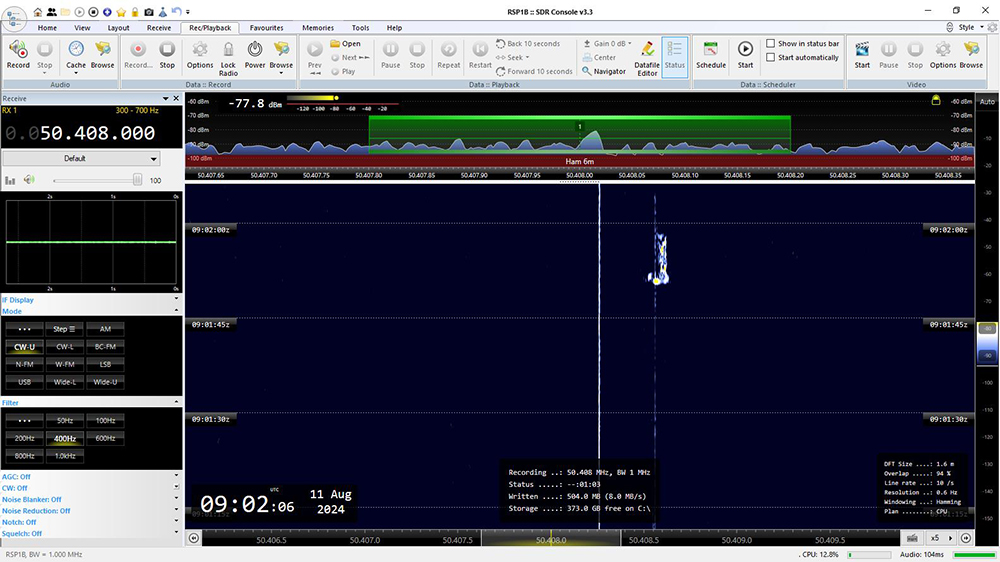Viewport: 1000px width, 562px height.
Task: Select USB mode
Action: [24, 382]
